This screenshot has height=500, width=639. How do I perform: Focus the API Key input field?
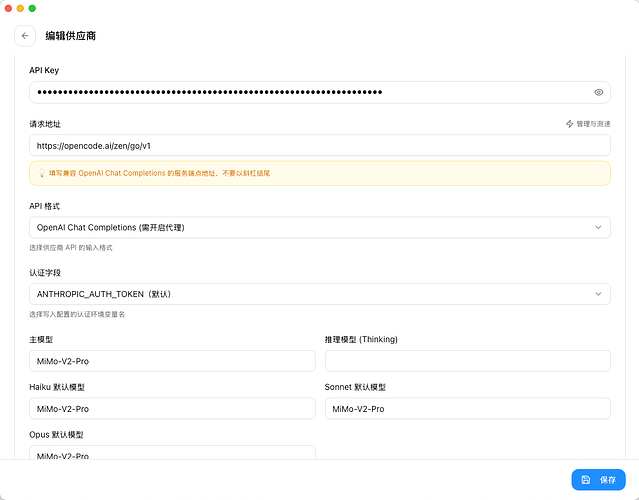[x=320, y=93]
